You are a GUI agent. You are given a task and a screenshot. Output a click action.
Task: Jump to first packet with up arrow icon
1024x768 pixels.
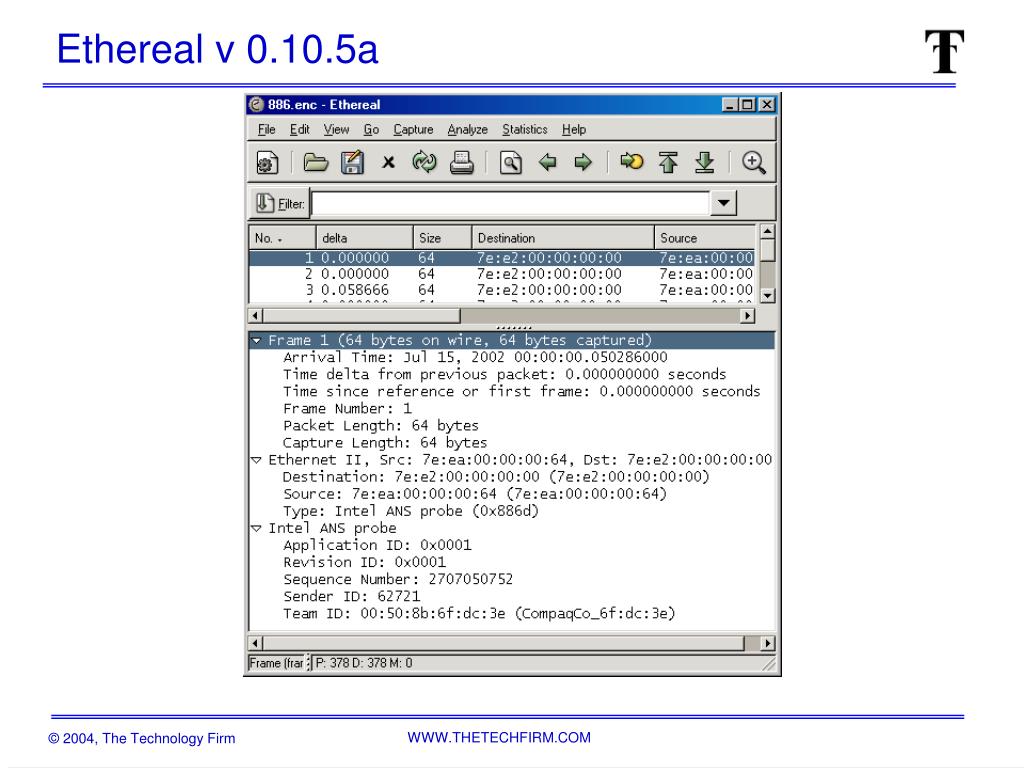[x=668, y=162]
